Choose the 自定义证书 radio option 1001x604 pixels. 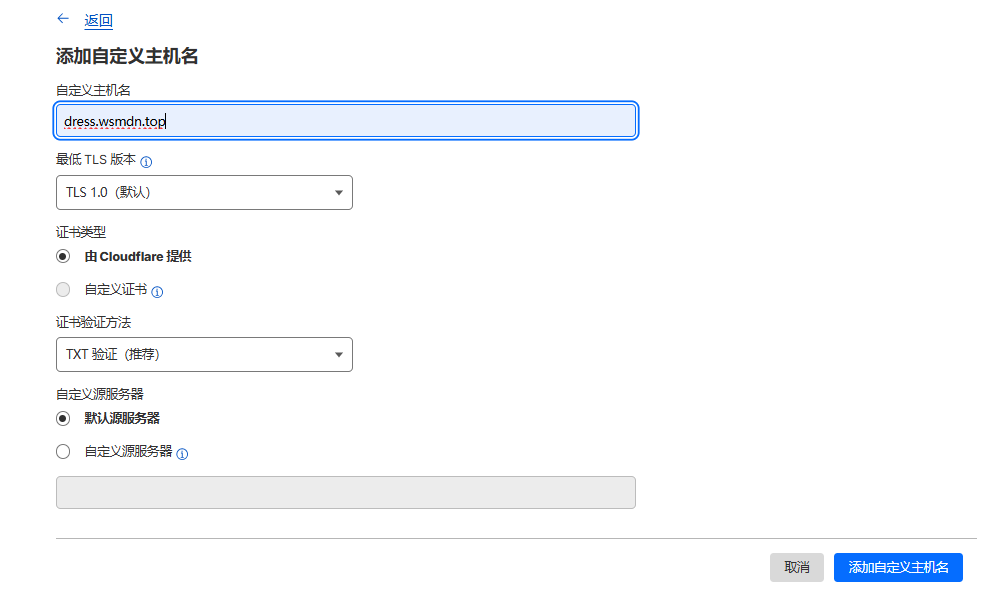64,290
